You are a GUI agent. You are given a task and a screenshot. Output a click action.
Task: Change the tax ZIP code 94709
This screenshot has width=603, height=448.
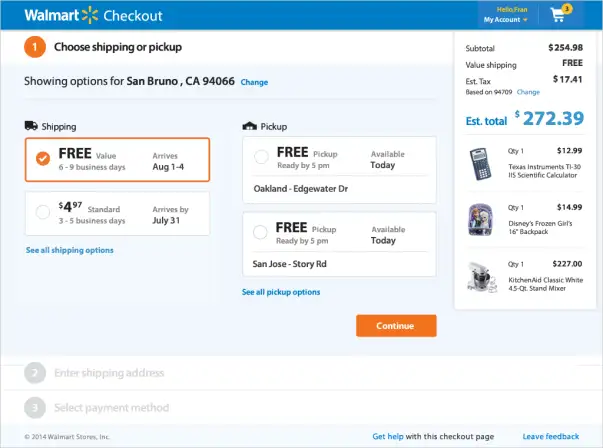click(528, 92)
